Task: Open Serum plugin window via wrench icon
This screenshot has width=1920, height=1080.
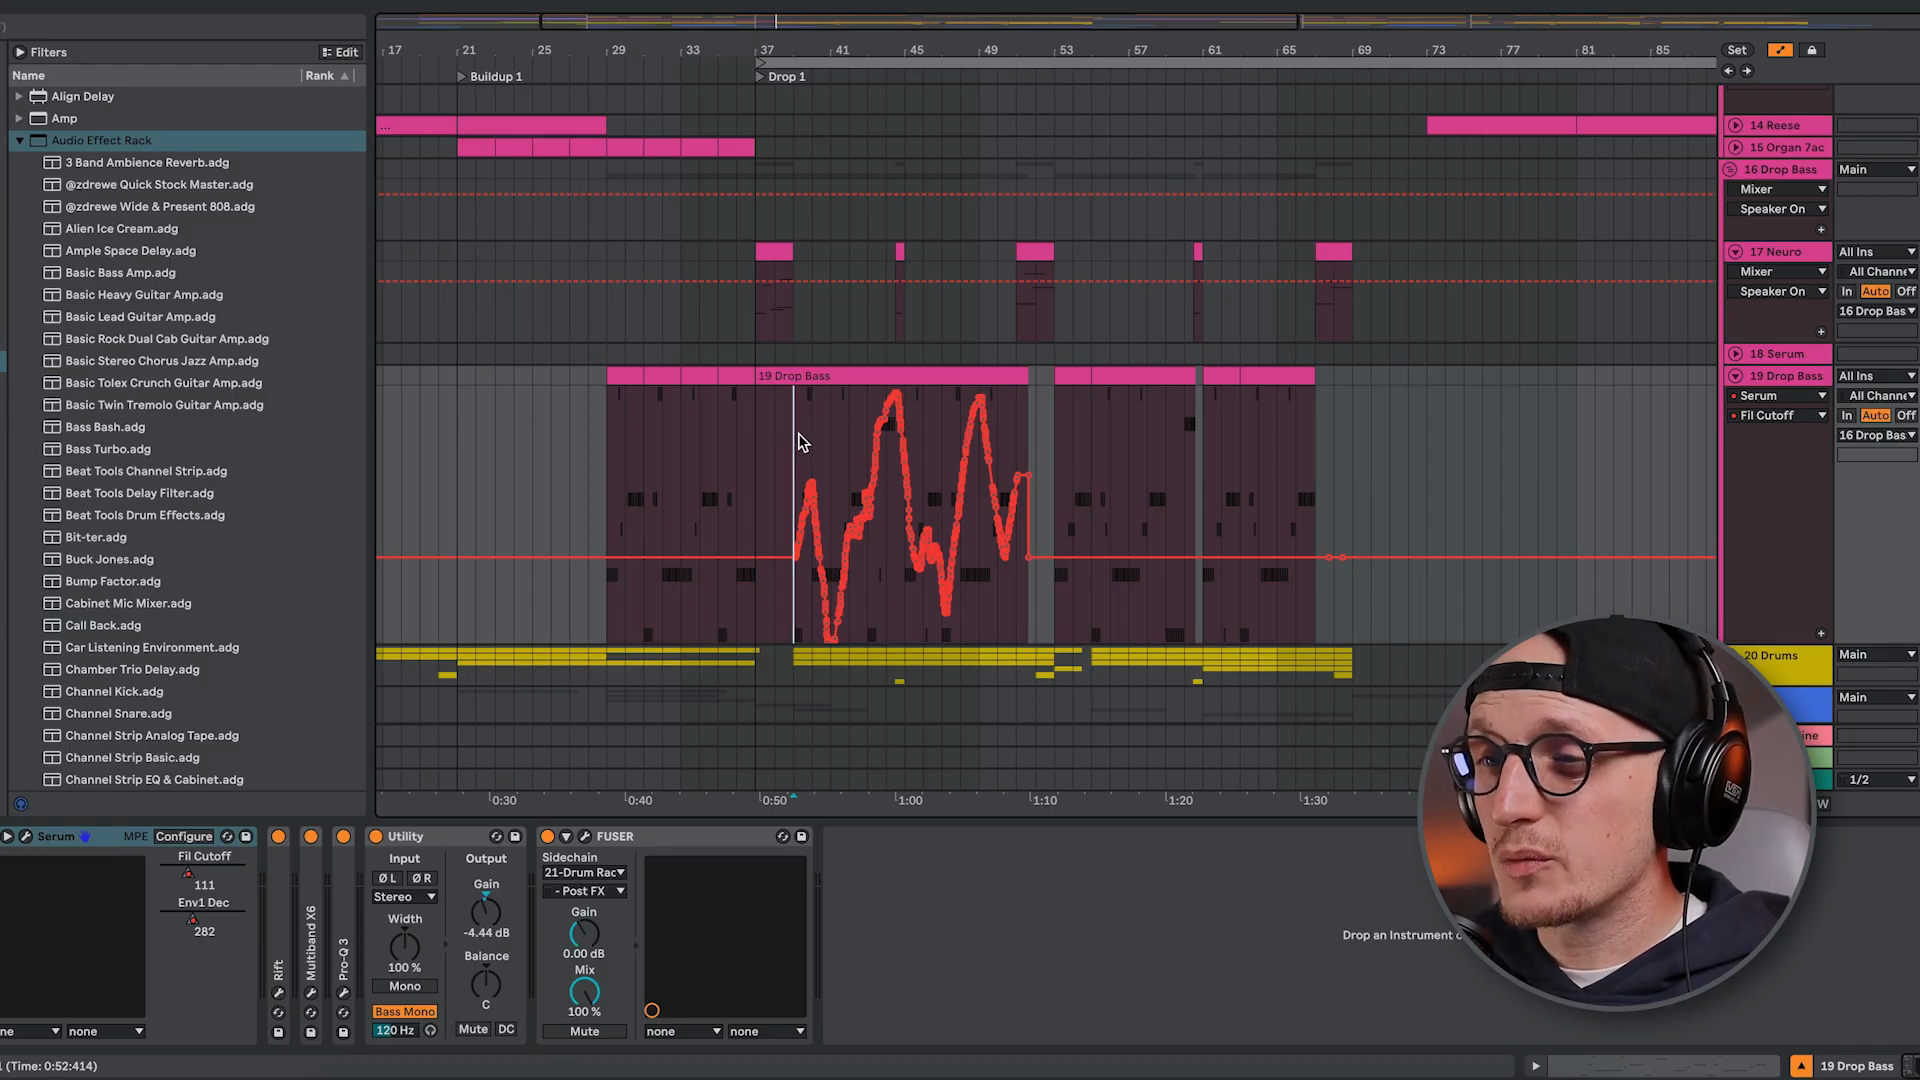Action: point(26,836)
